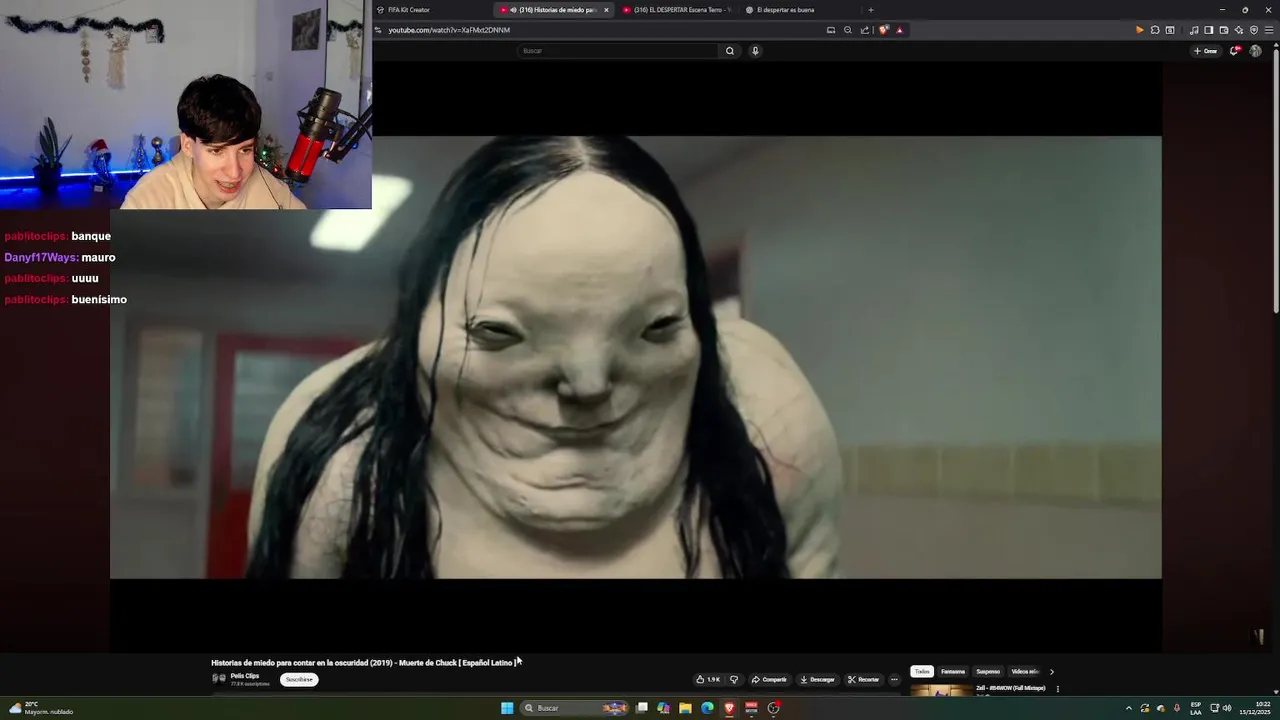Screen dimensions: 1280x720
Task: Select the Fantasma filter chip
Action: click(x=953, y=671)
